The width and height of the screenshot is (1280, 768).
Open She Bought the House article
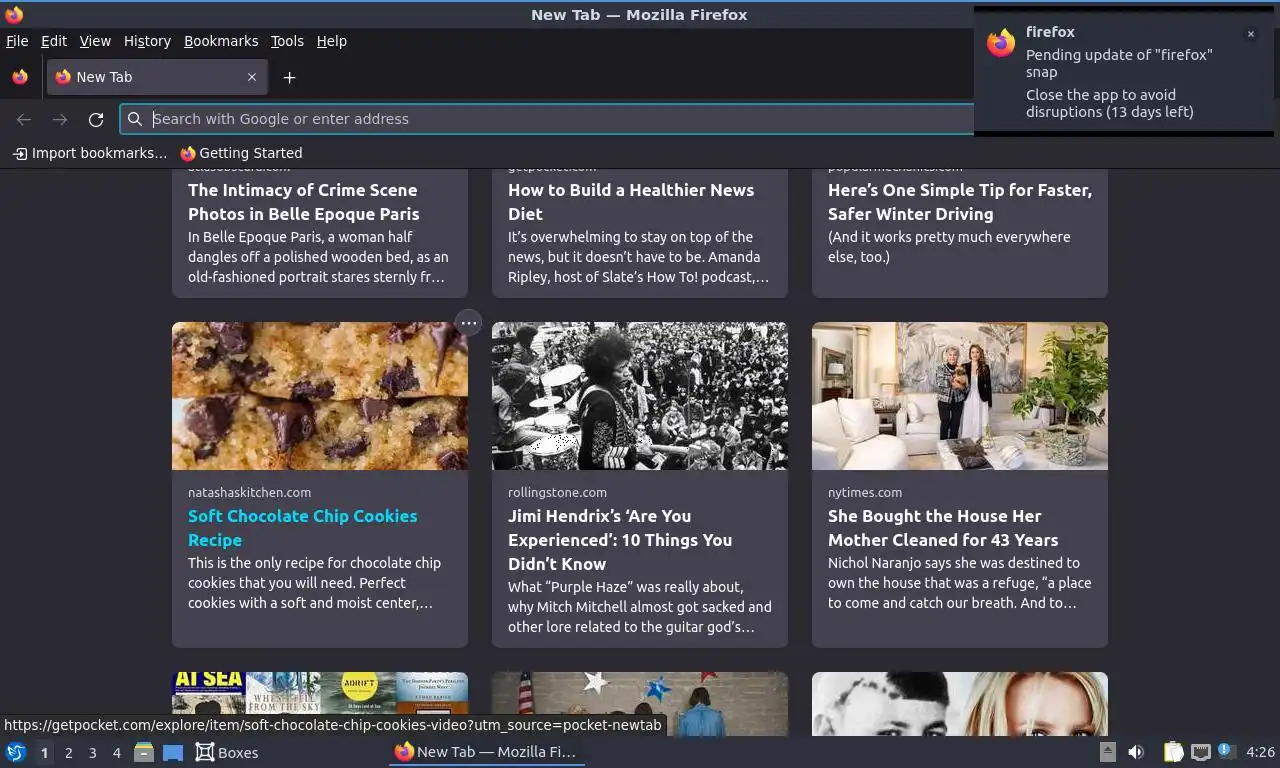[943, 528]
